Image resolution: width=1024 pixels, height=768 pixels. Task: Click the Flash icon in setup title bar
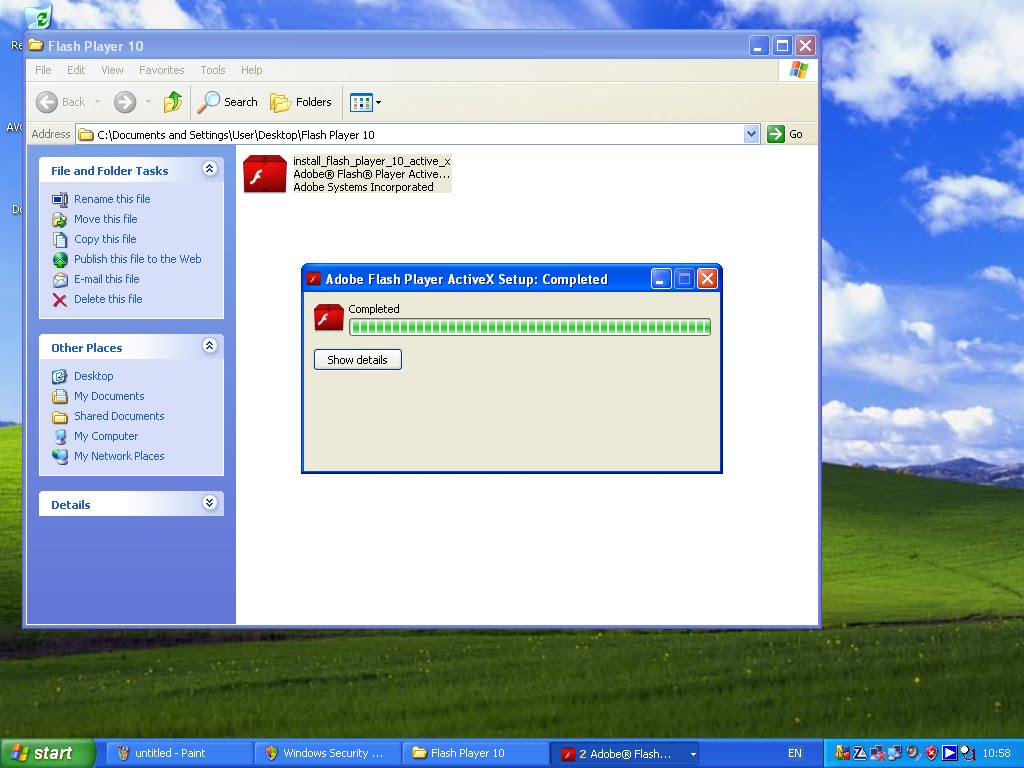point(313,279)
